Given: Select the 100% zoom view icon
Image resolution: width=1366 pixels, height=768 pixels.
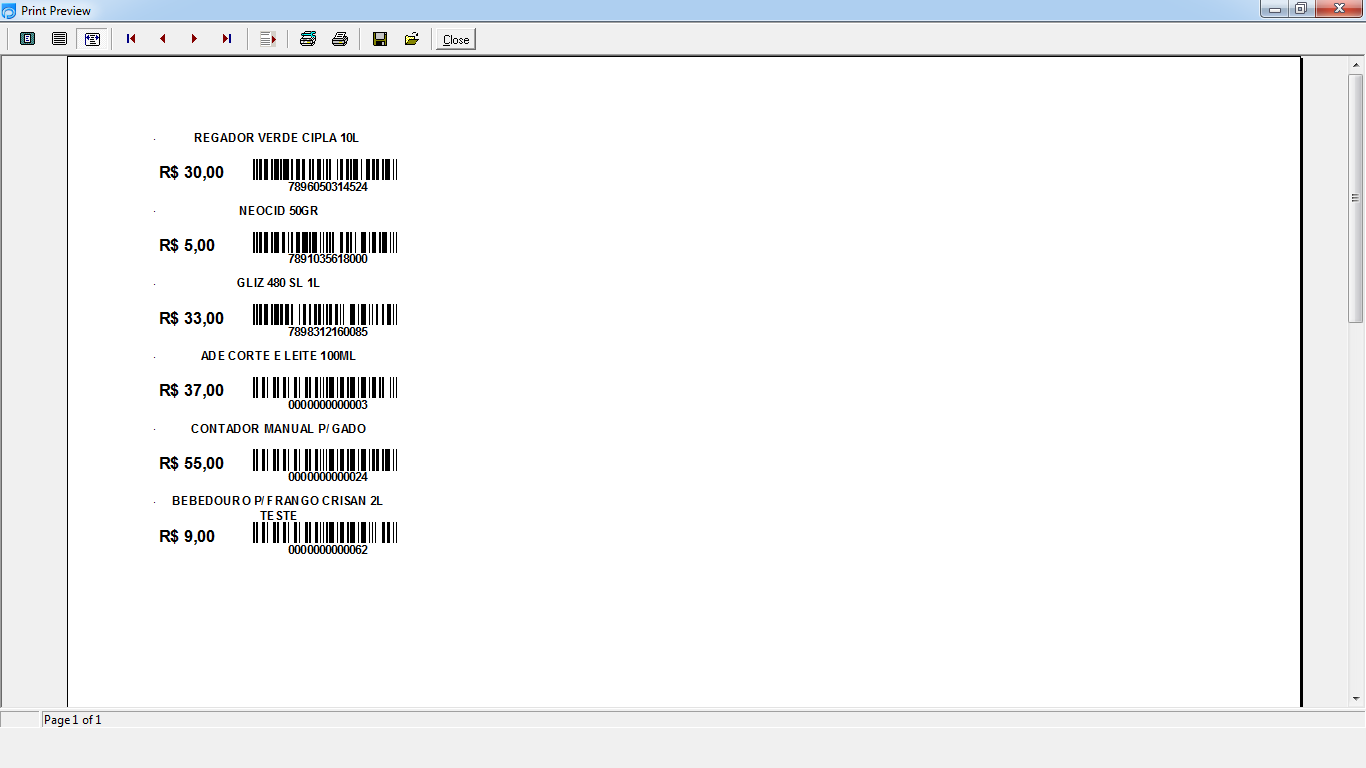Looking at the screenshot, I should point(60,39).
